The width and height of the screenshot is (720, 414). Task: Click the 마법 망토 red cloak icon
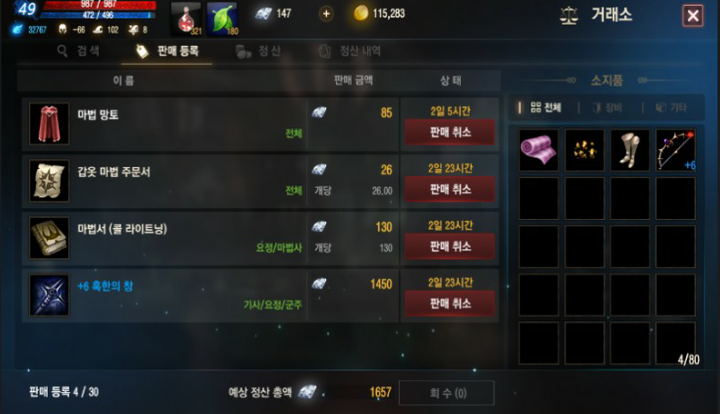click(x=49, y=124)
